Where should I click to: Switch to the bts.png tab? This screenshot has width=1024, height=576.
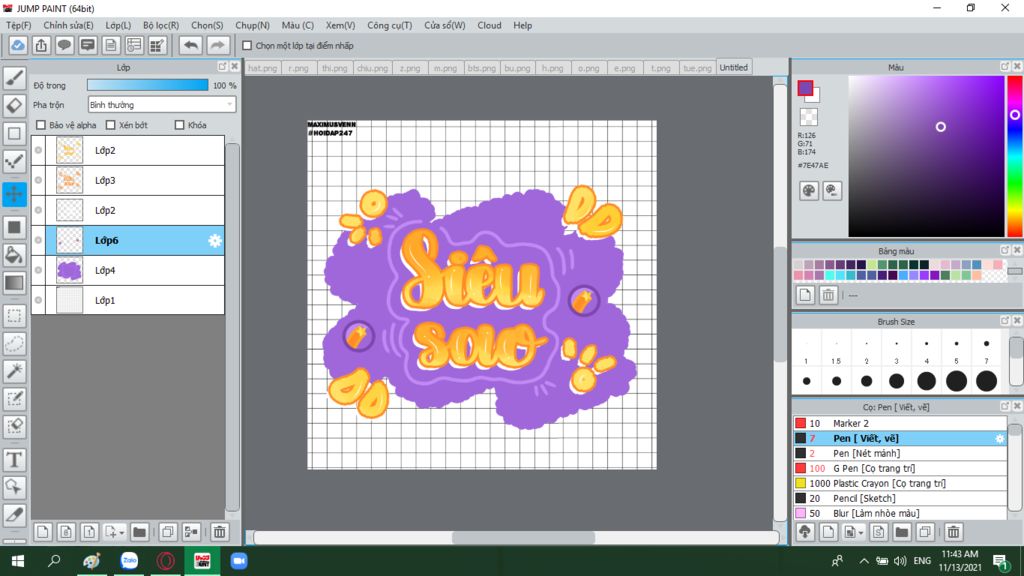(481, 68)
